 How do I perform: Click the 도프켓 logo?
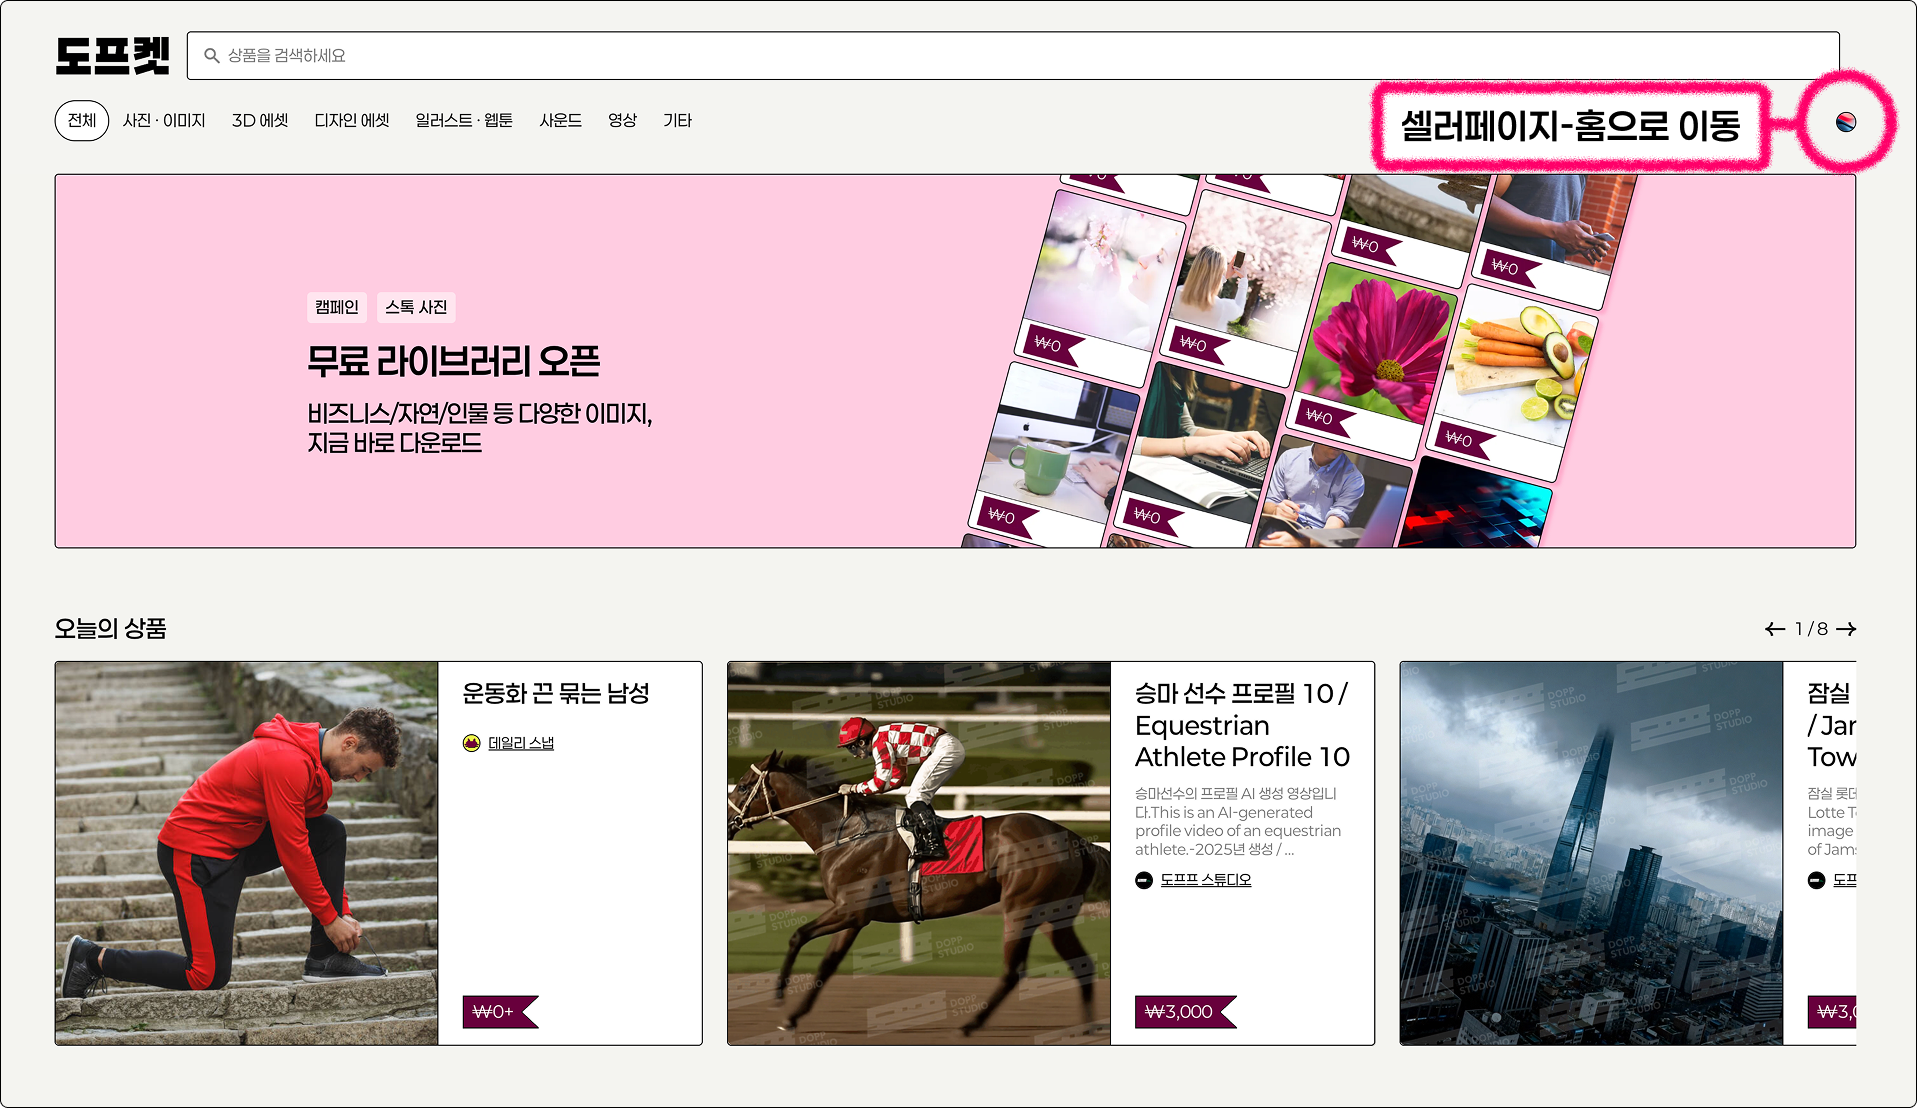112,56
